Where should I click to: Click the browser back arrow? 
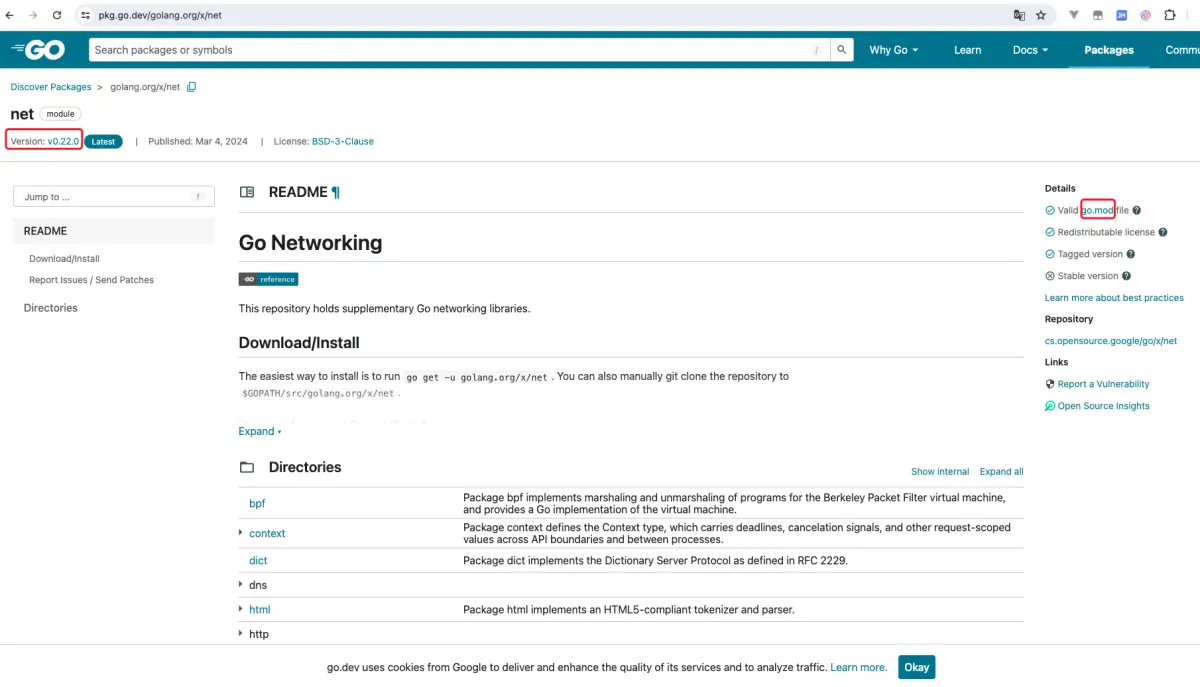point(10,15)
